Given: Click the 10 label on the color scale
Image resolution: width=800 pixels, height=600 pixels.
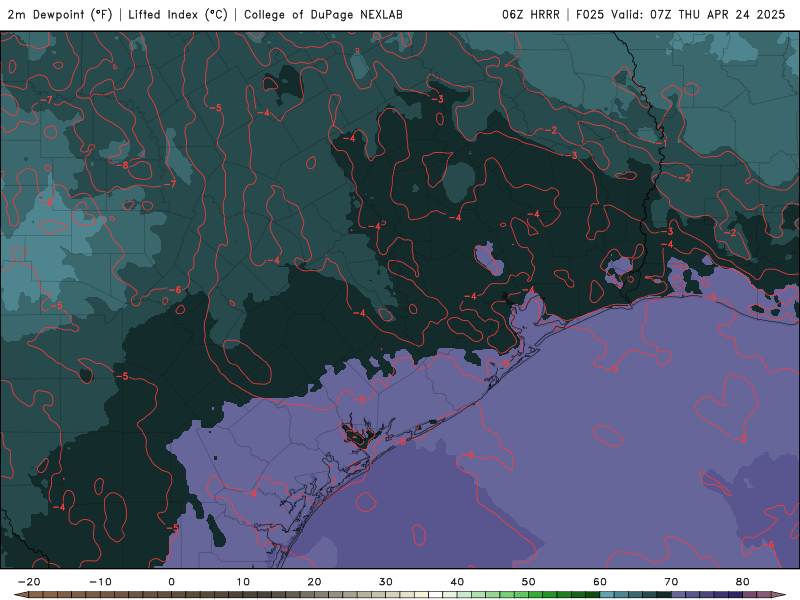Looking at the screenshot, I should coord(243,582).
